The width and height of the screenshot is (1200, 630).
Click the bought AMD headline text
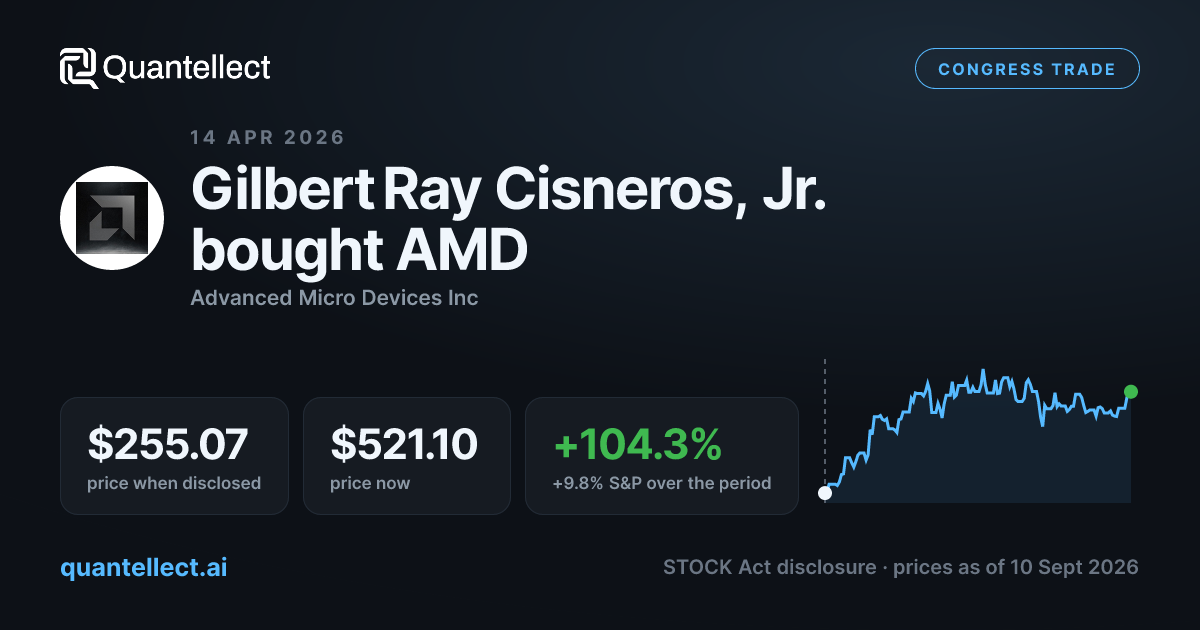[359, 252]
